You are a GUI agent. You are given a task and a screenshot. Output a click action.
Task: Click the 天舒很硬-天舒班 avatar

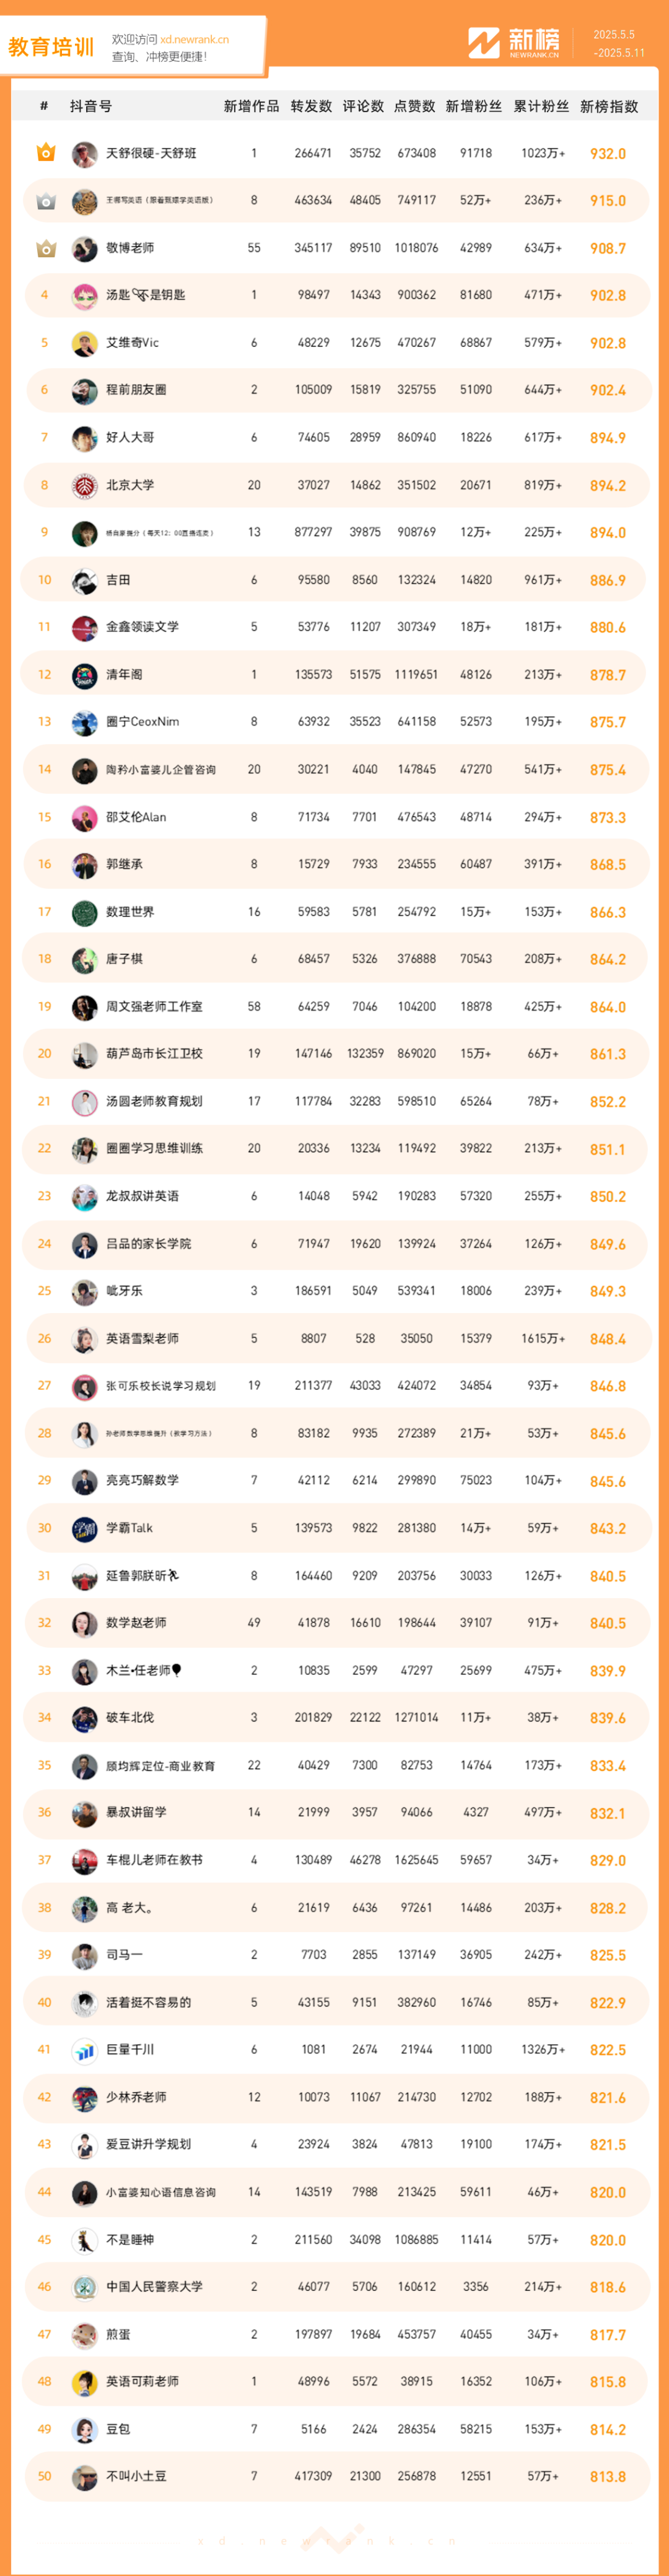(84, 153)
